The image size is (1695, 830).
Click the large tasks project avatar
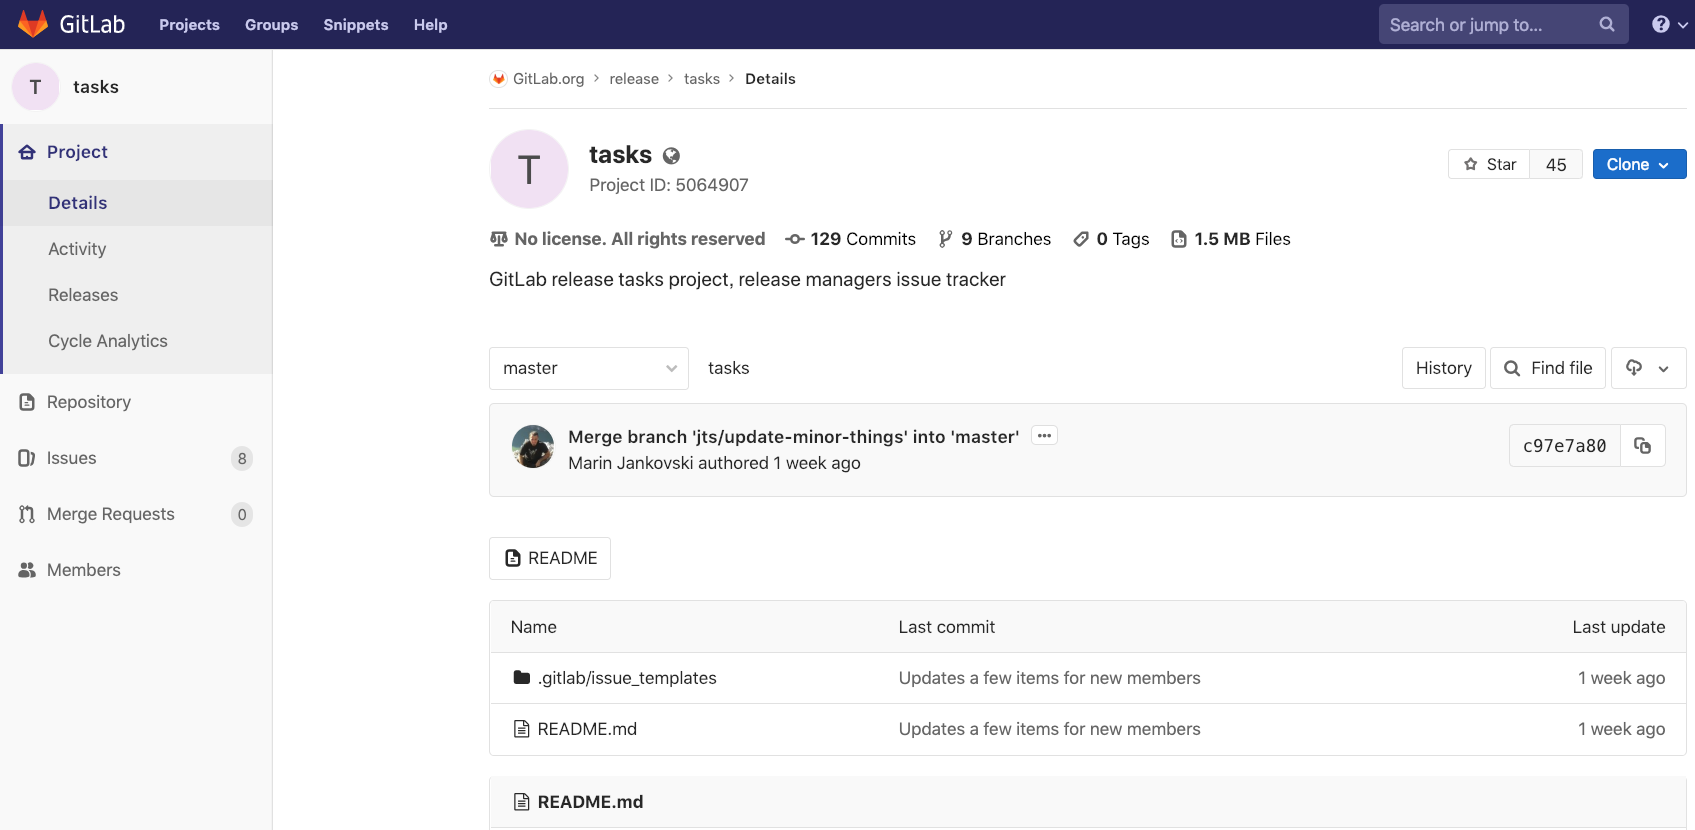[x=529, y=169]
